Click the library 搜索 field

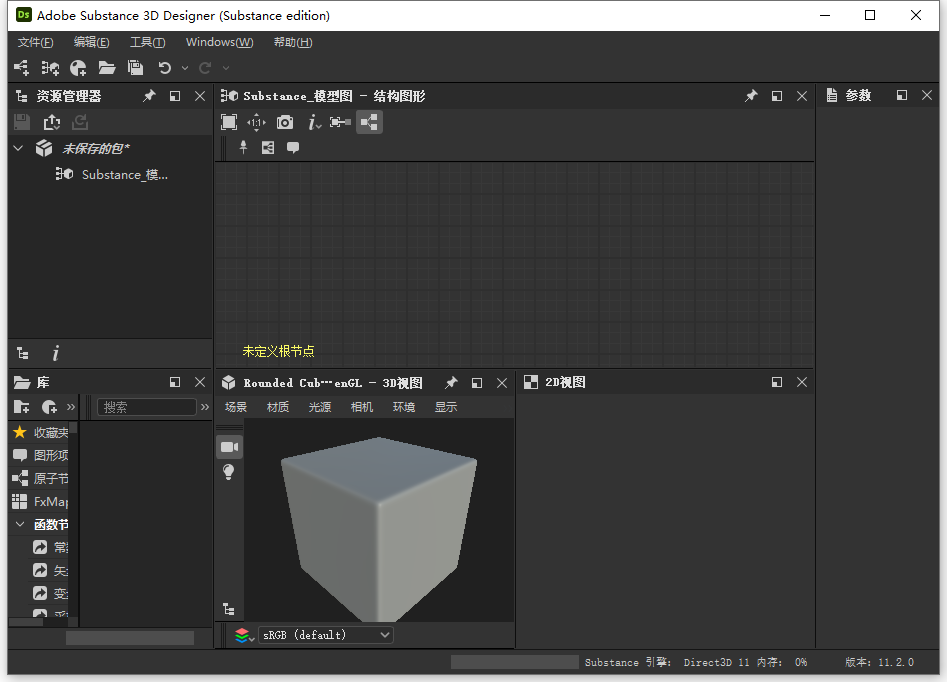(x=147, y=407)
